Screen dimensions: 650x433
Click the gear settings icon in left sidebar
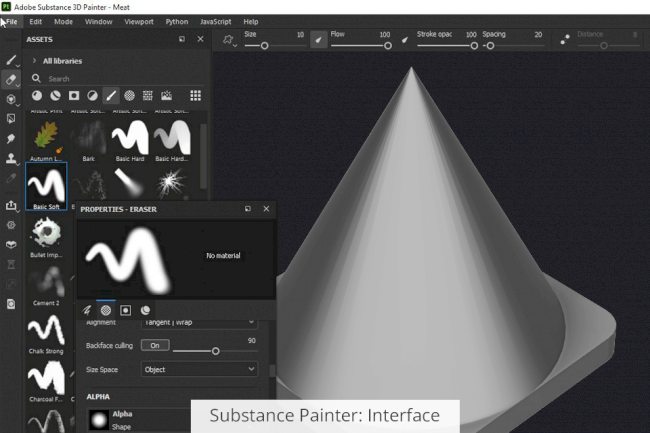11,225
